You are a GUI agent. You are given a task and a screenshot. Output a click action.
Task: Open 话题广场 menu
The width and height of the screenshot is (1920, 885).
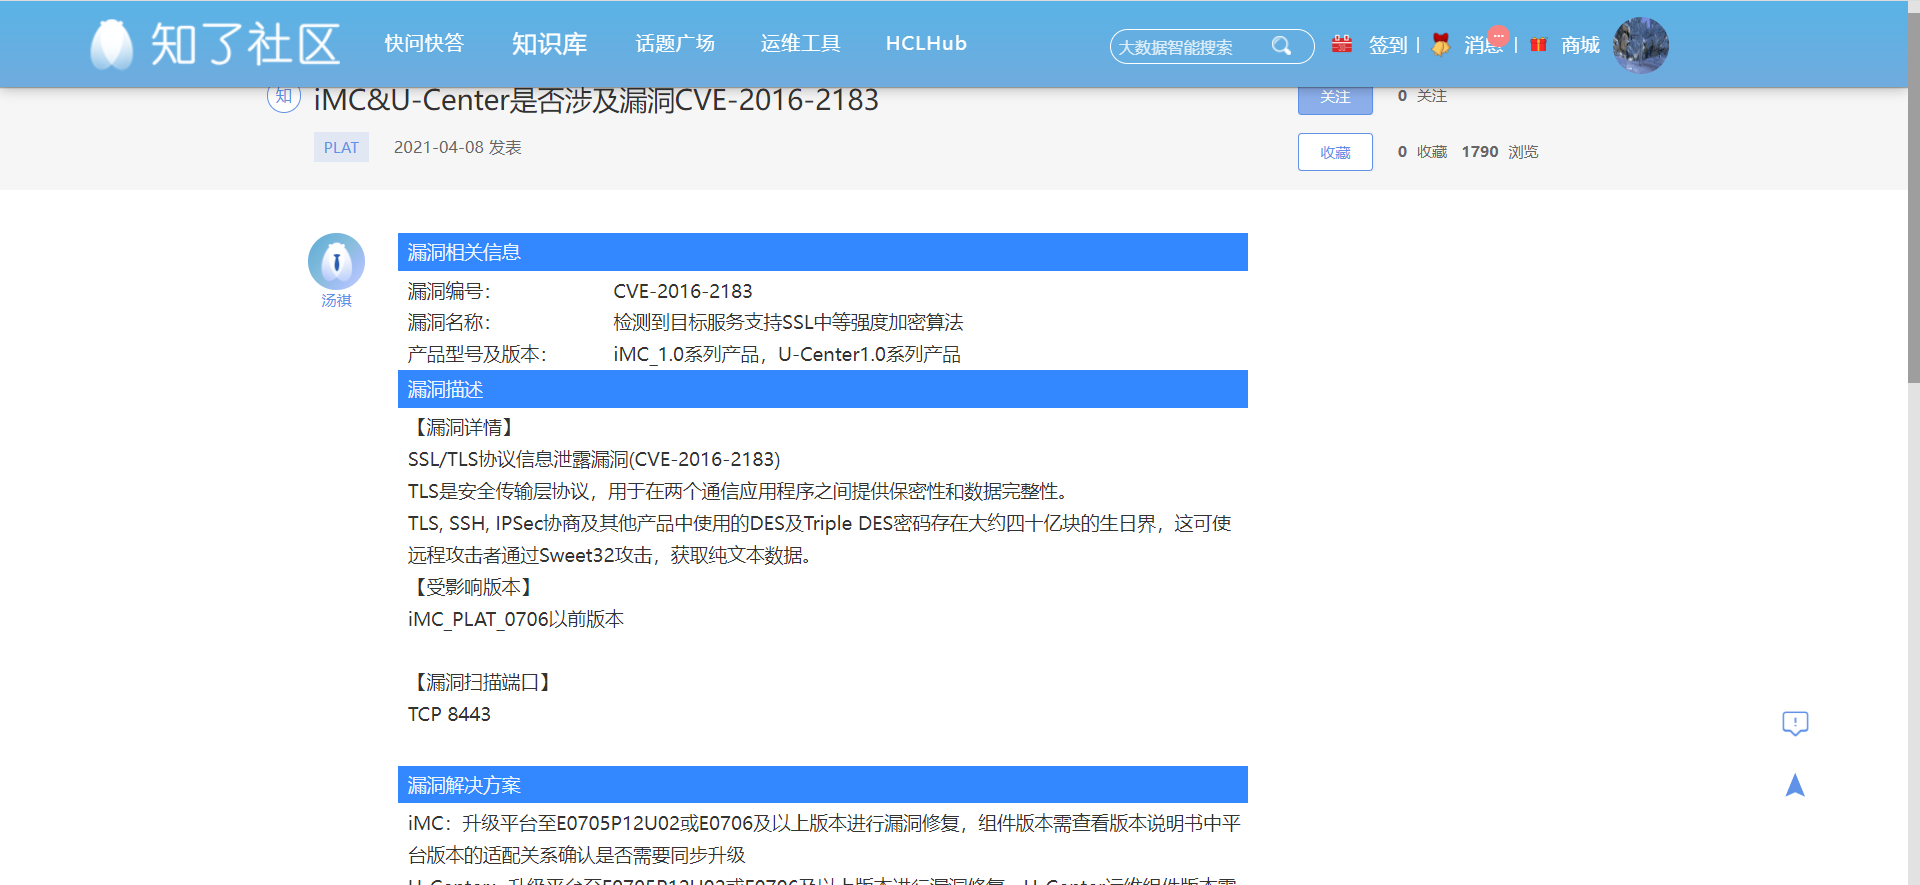(675, 44)
